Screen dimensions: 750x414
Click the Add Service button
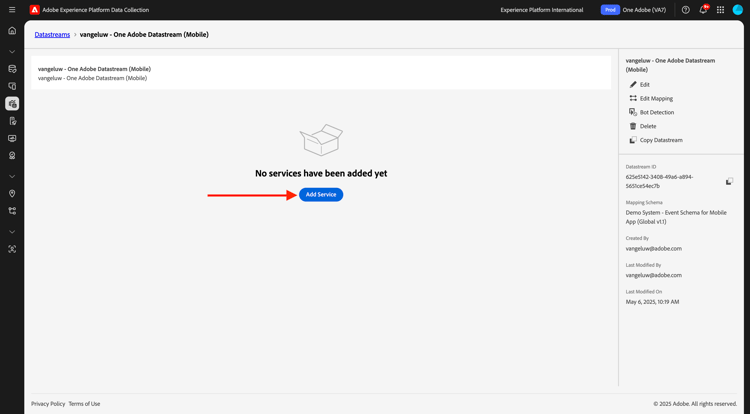(x=321, y=195)
